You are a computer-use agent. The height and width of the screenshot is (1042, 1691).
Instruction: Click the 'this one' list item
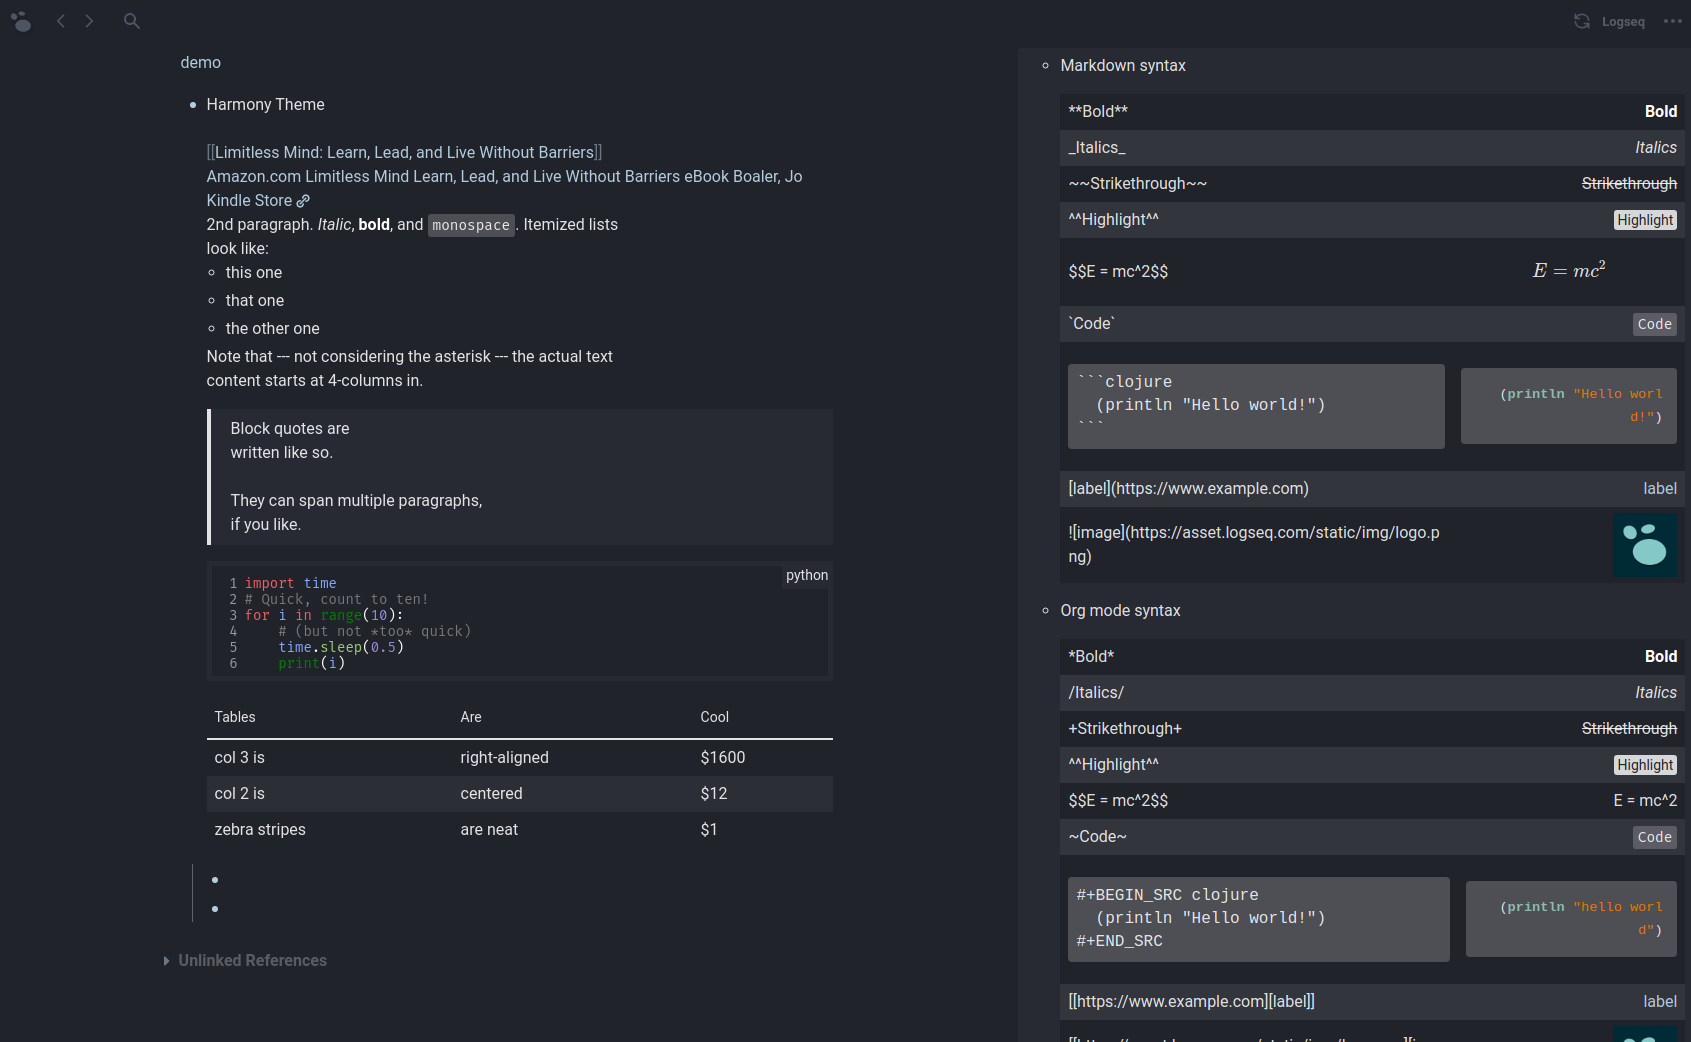click(254, 273)
